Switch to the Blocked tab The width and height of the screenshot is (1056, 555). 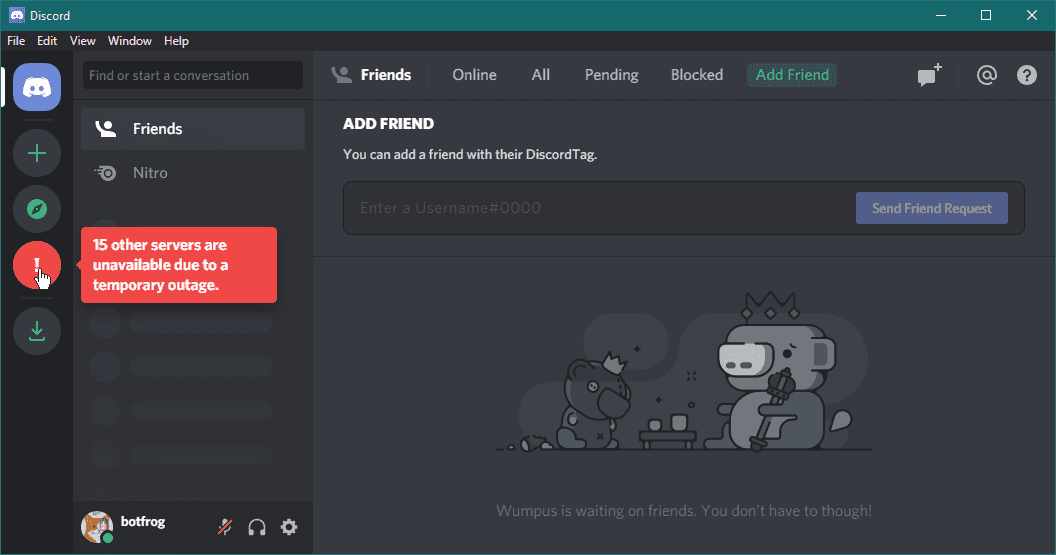[x=697, y=75]
